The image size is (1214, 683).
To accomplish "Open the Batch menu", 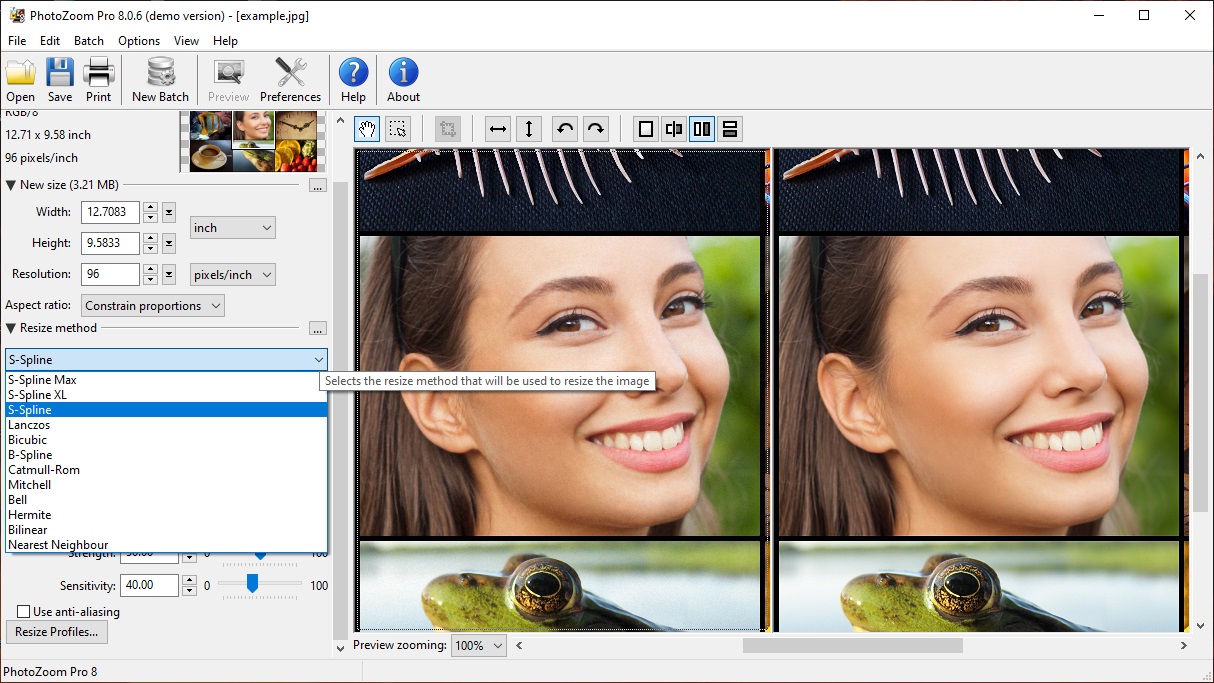I will [x=89, y=41].
